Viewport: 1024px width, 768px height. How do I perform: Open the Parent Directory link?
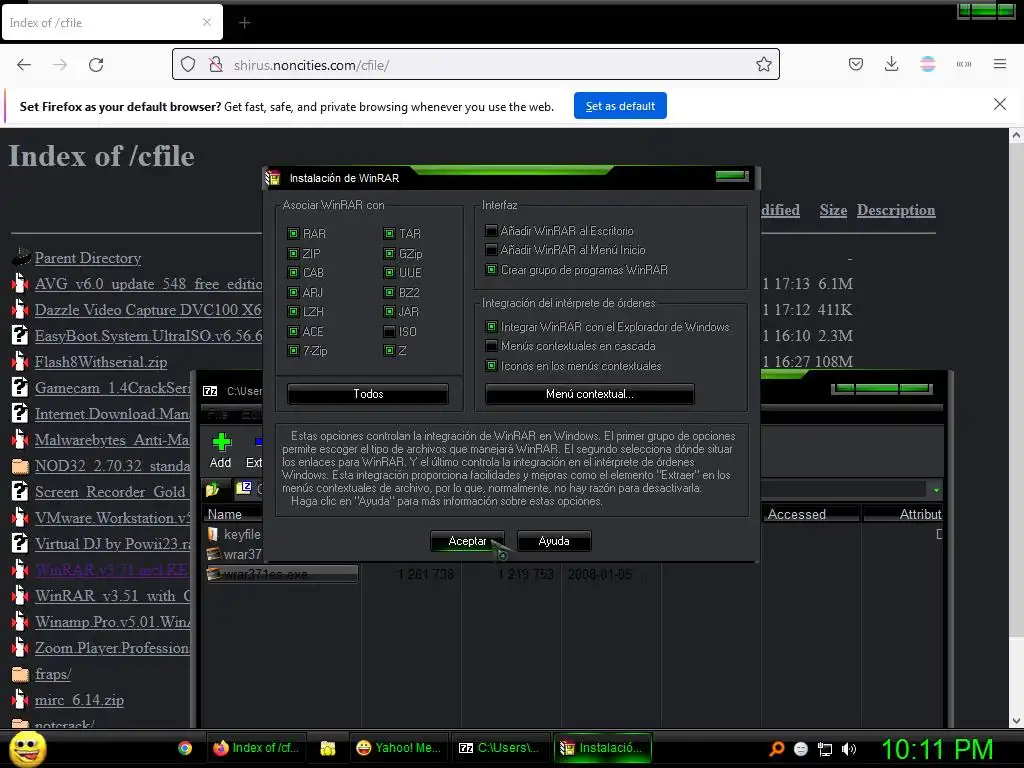88,258
